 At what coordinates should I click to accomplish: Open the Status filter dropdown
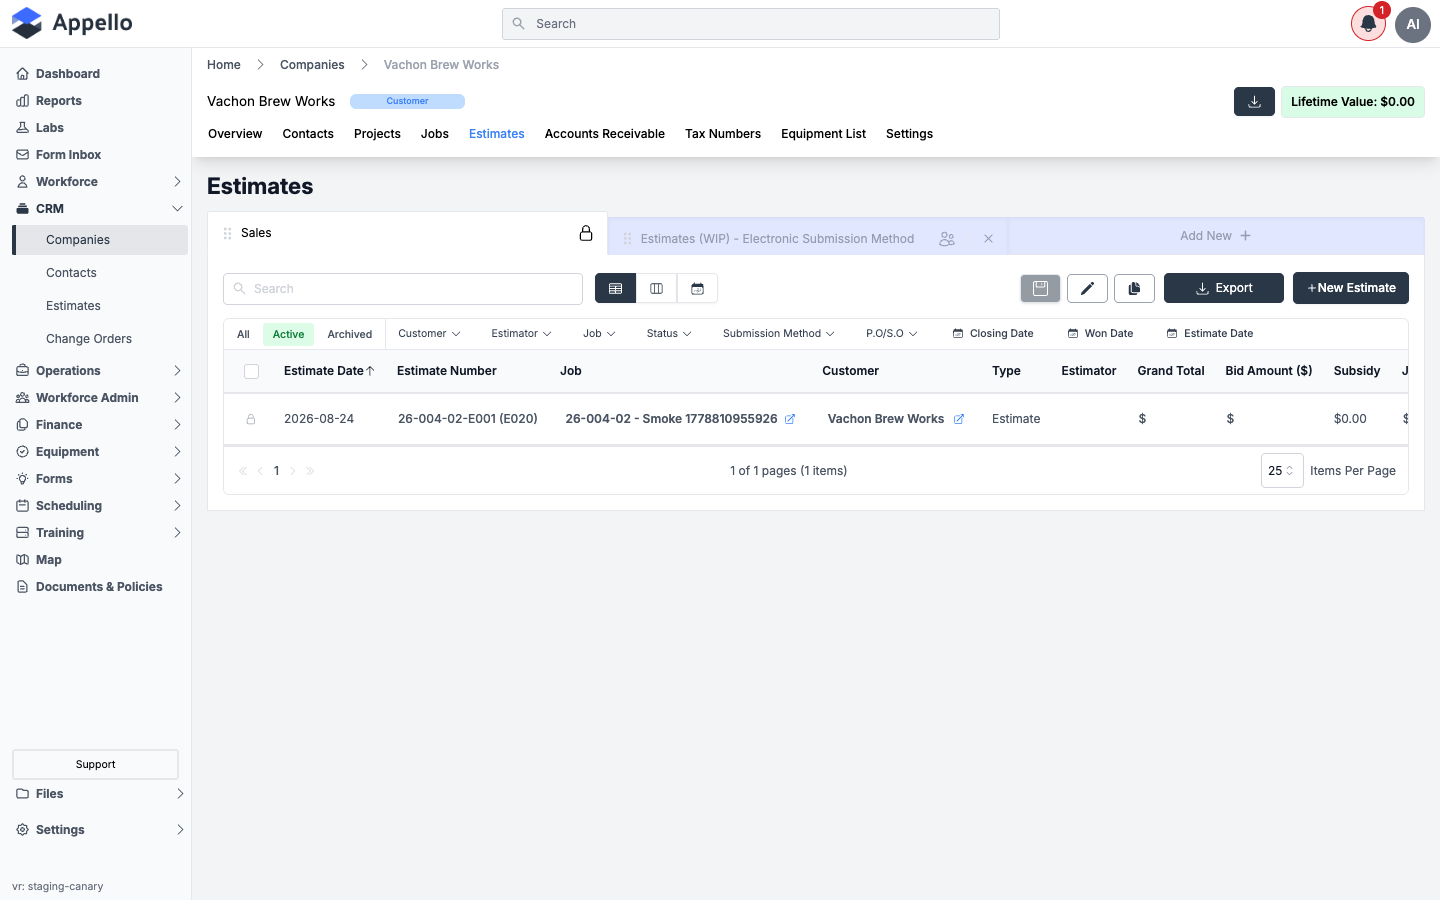point(669,334)
